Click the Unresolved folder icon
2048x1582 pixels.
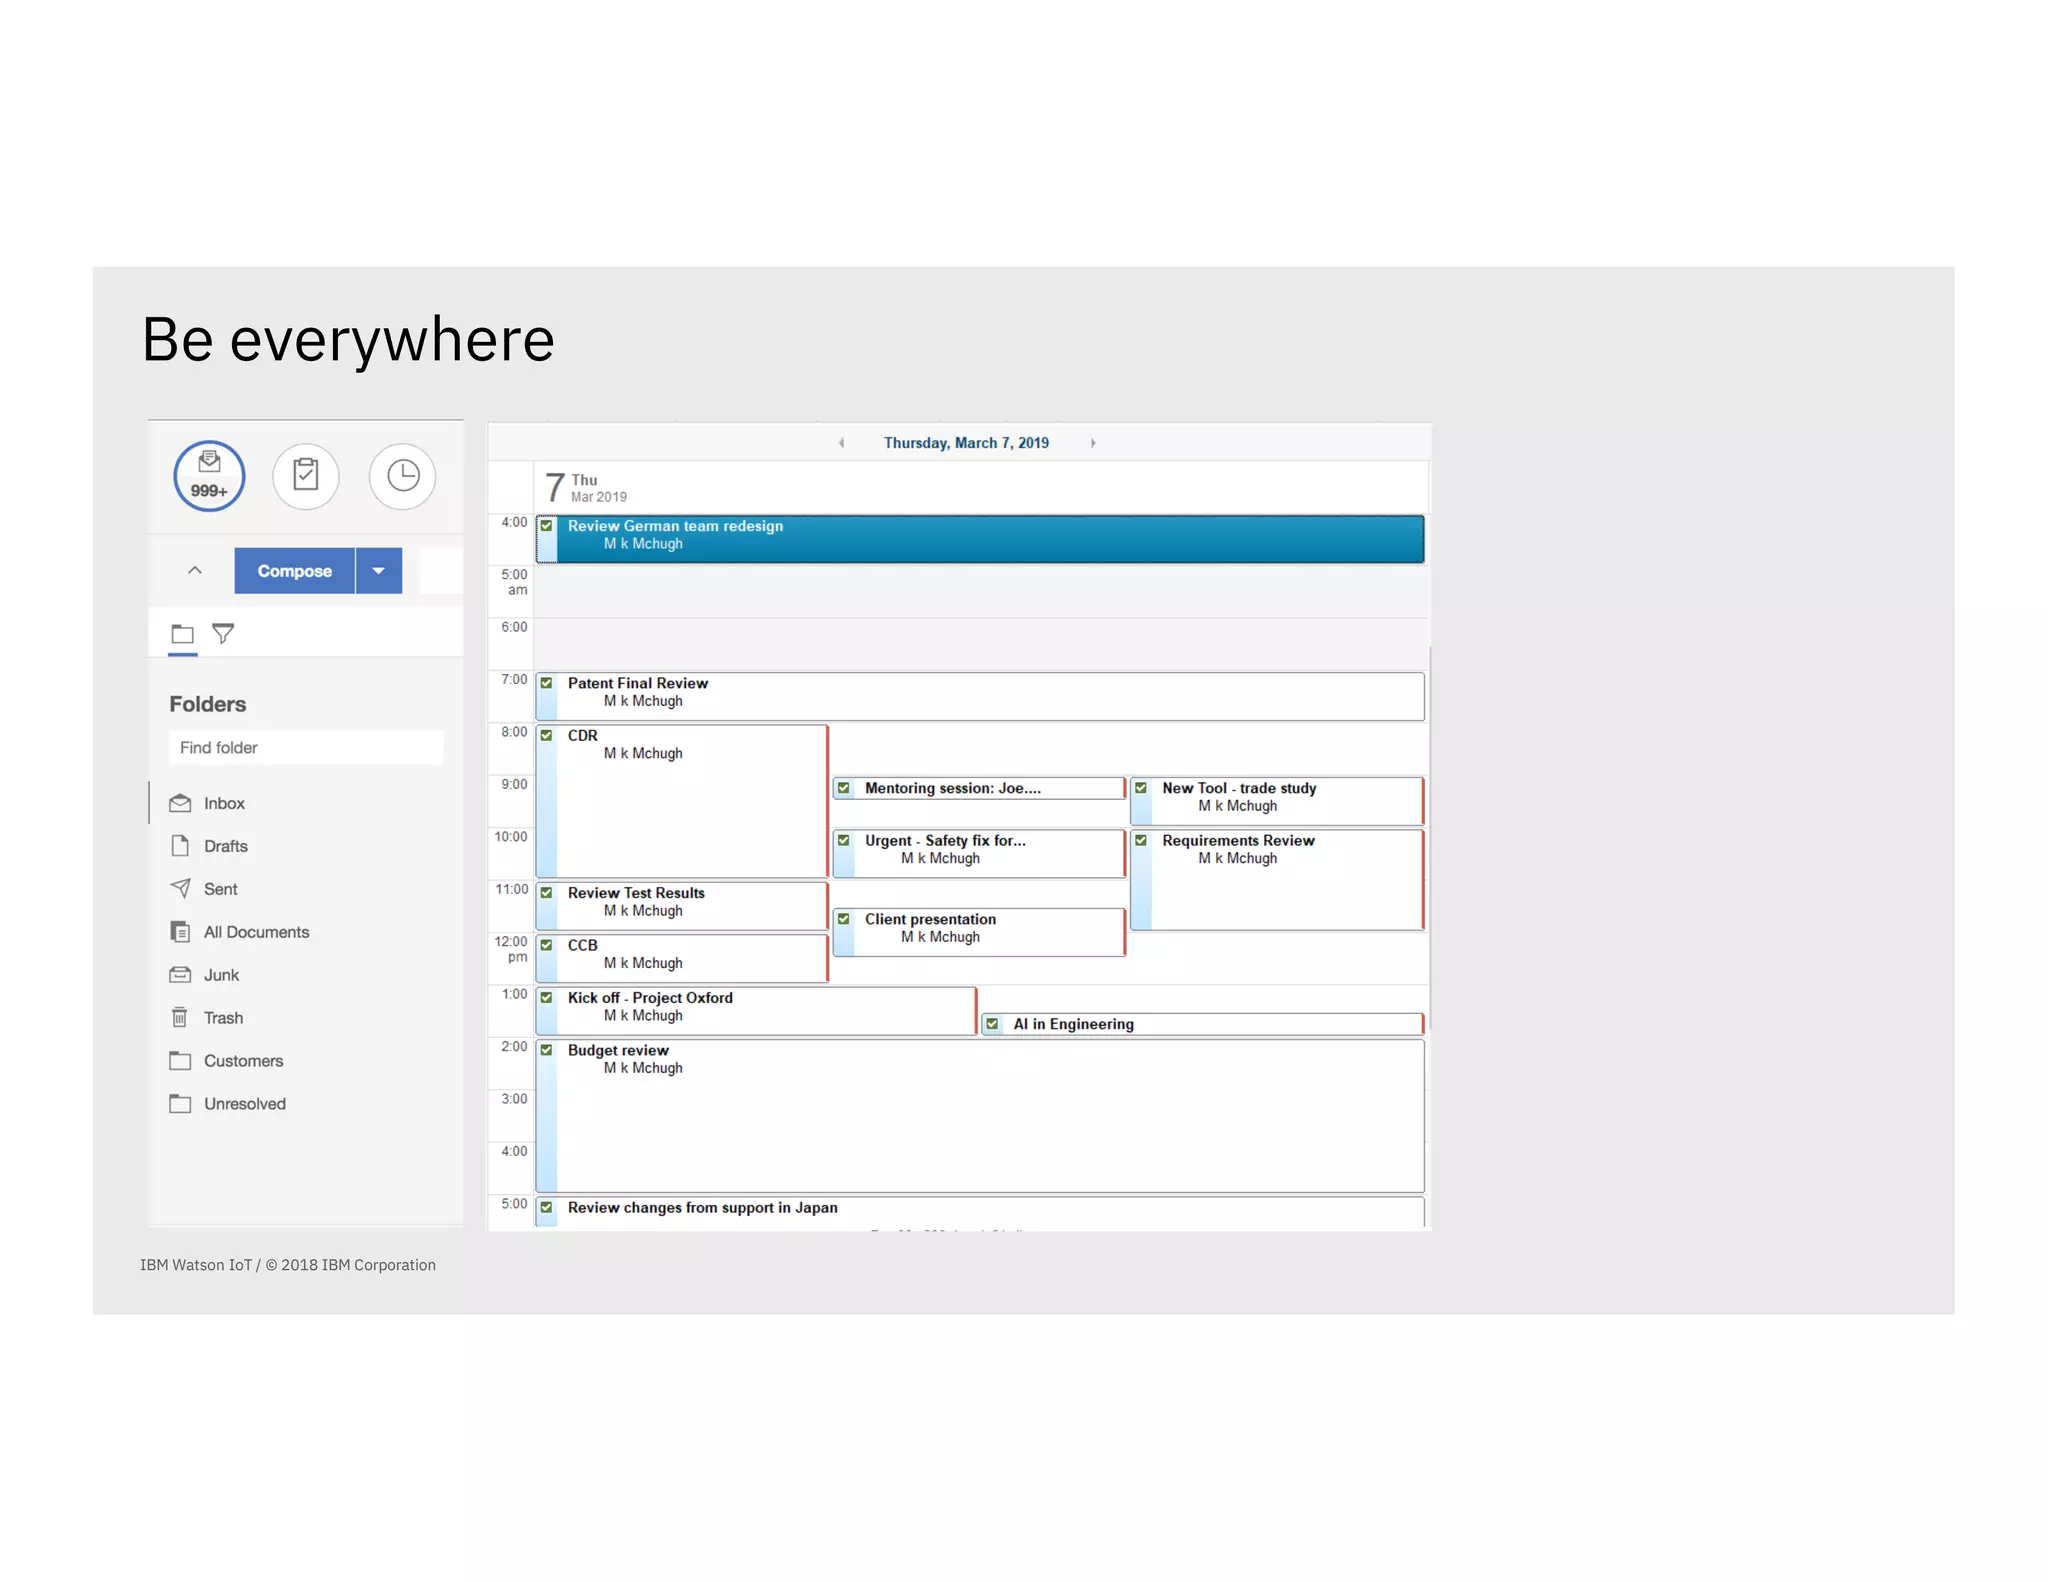(x=180, y=1103)
